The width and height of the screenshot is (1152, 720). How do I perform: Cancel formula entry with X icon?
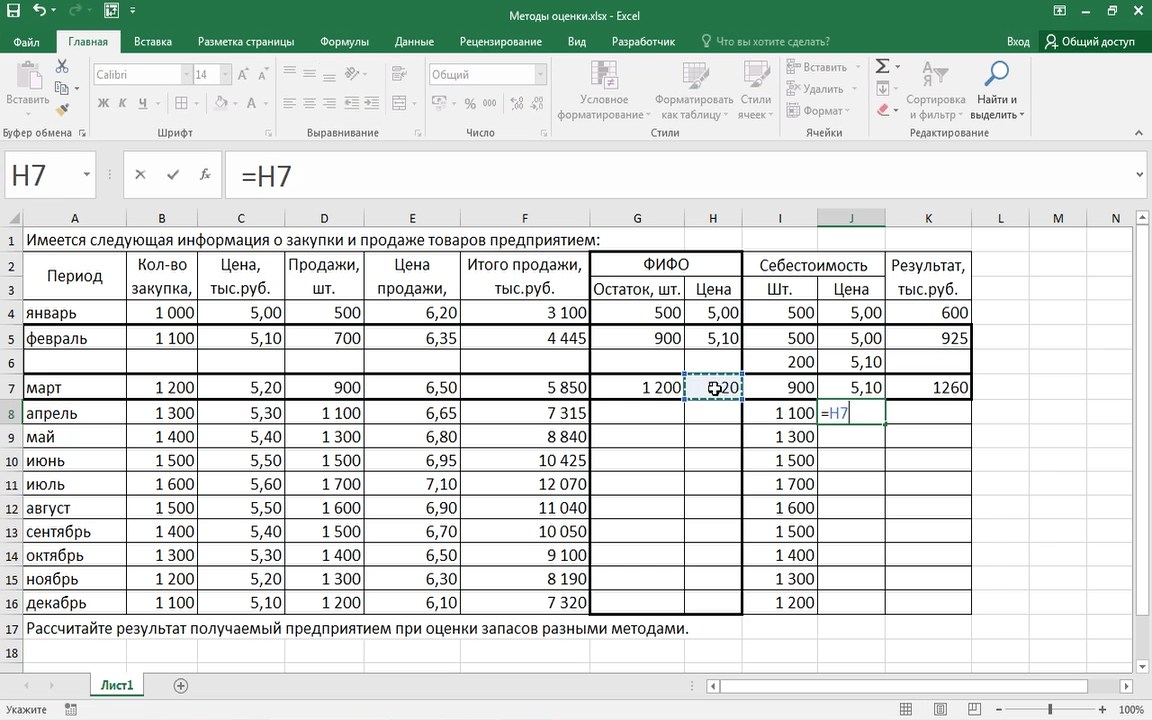[x=140, y=175]
